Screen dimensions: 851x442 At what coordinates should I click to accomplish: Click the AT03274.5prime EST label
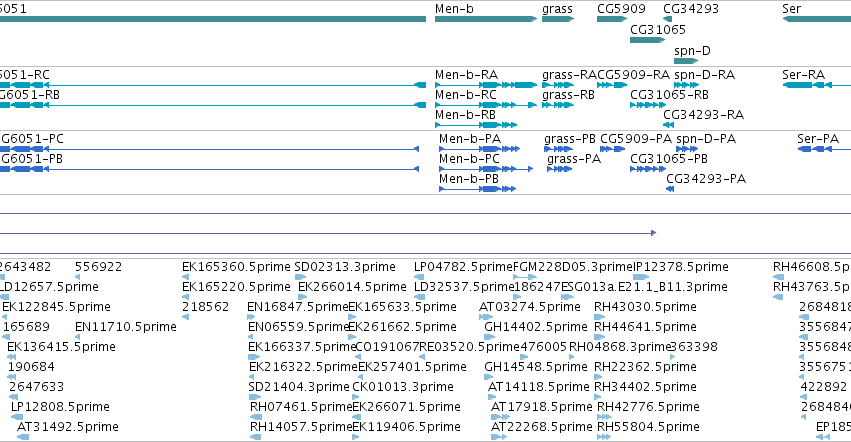point(530,307)
